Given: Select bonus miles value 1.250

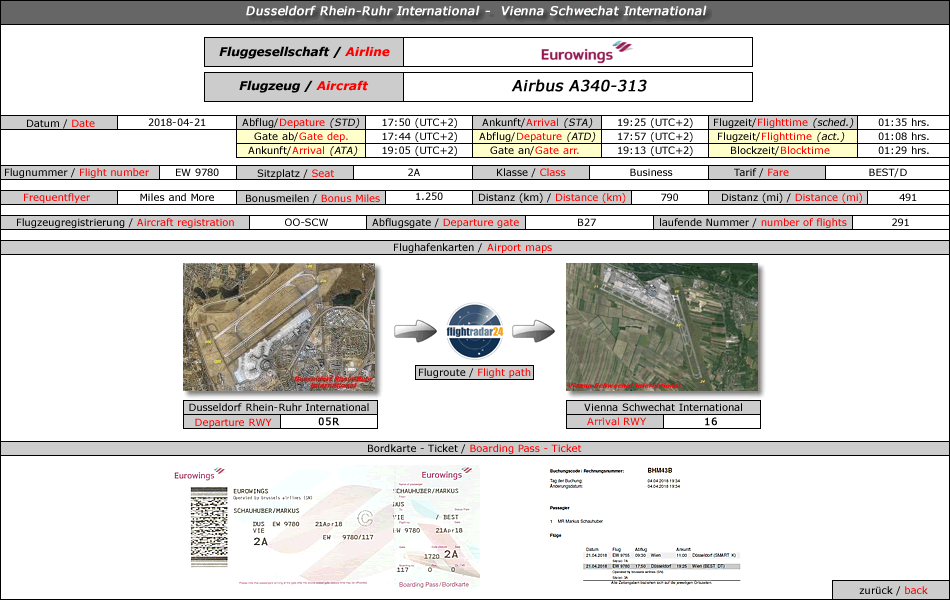Looking at the screenshot, I should coord(429,196).
